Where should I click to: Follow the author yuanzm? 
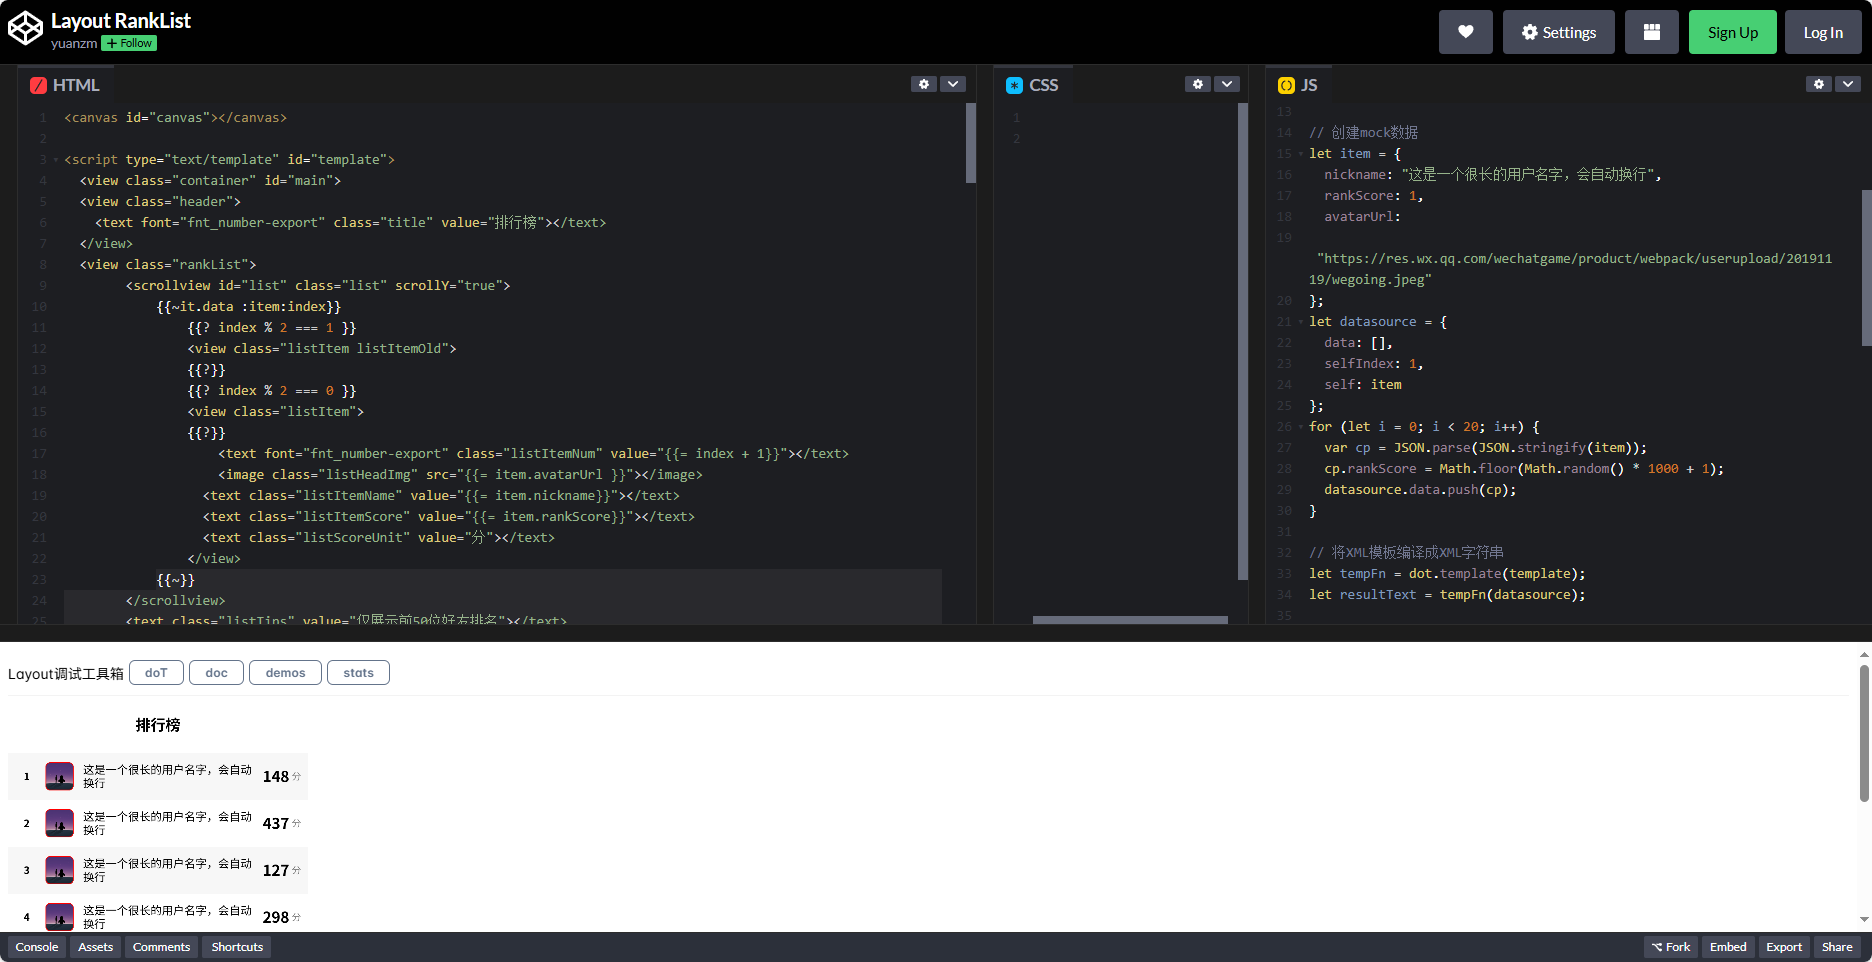point(129,44)
